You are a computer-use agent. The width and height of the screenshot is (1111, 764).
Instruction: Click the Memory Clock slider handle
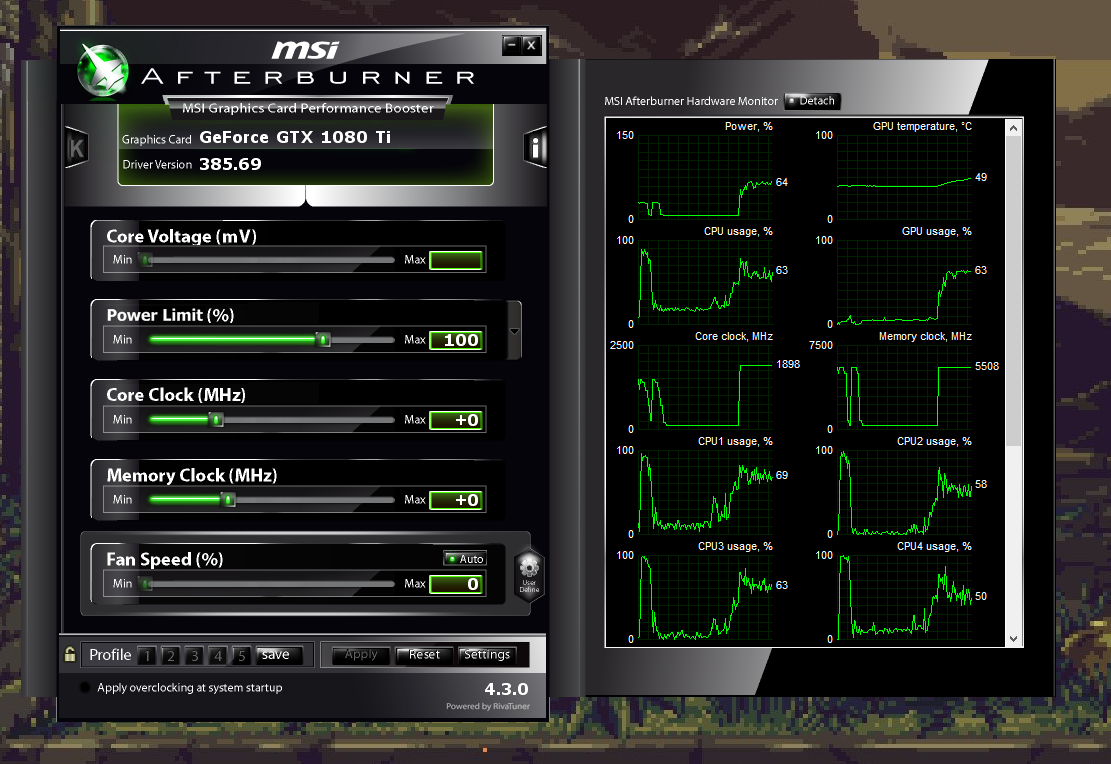point(228,500)
